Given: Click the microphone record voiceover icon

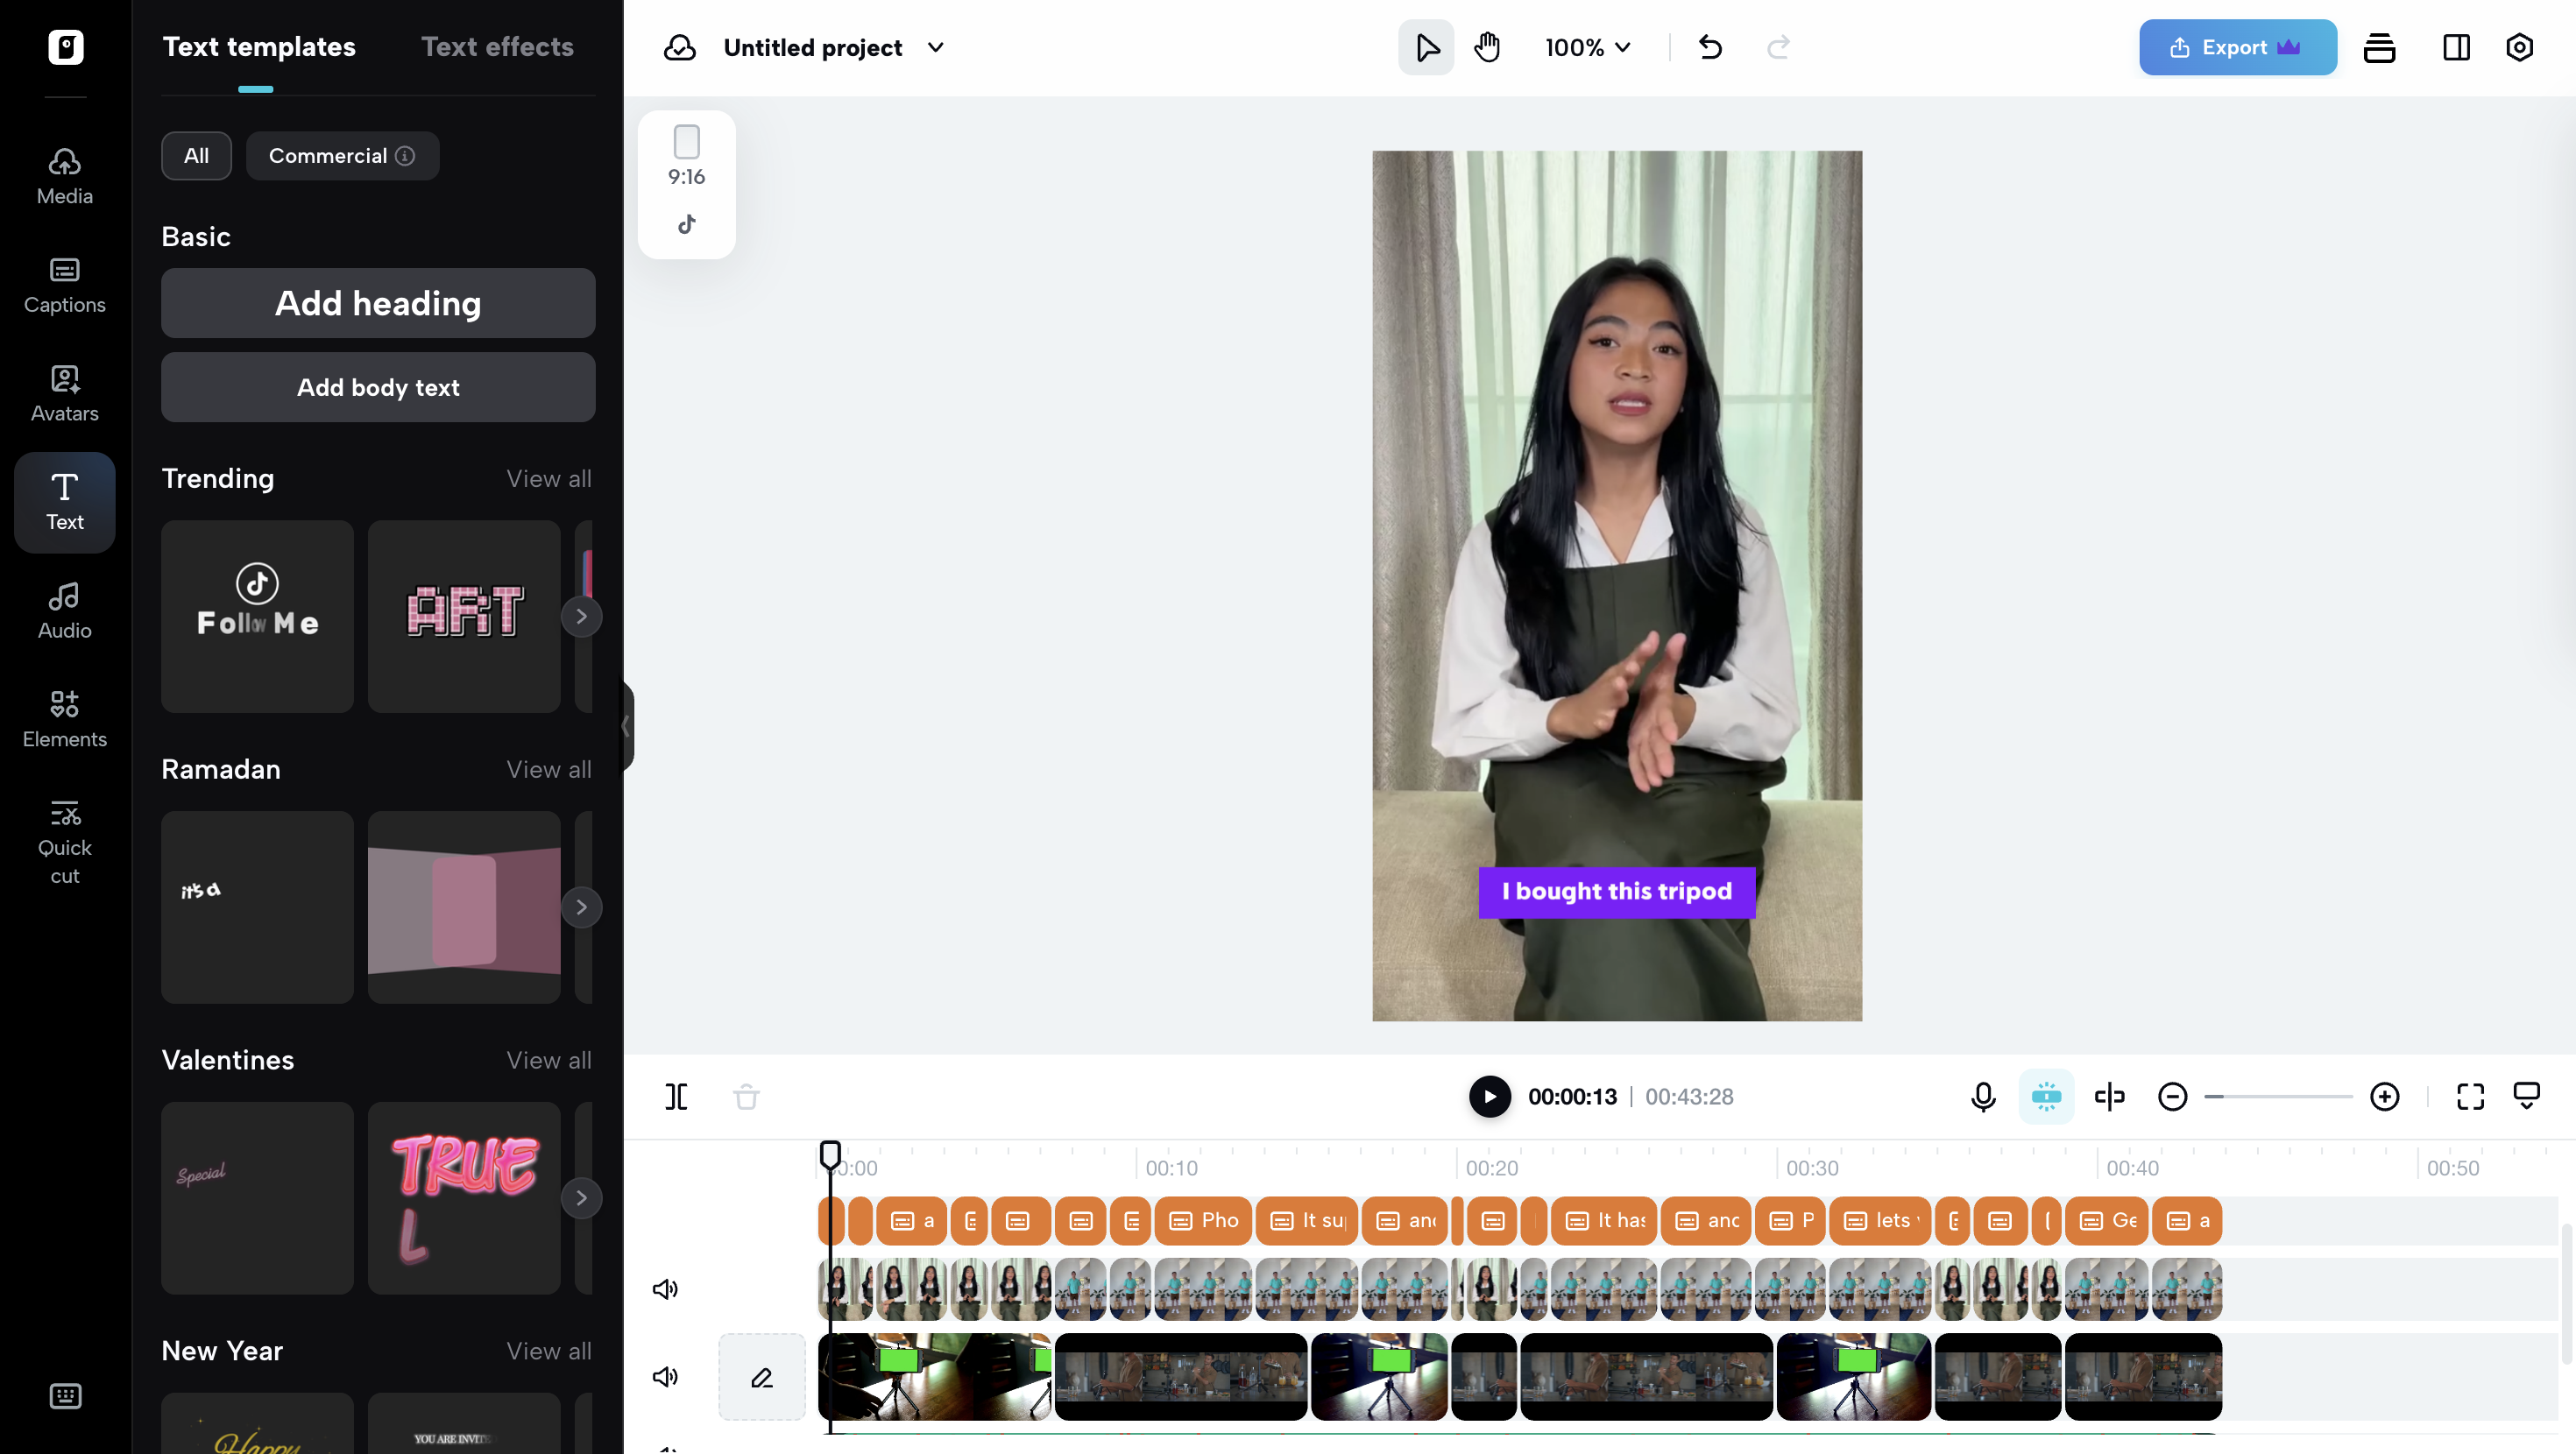Looking at the screenshot, I should tap(1983, 1097).
